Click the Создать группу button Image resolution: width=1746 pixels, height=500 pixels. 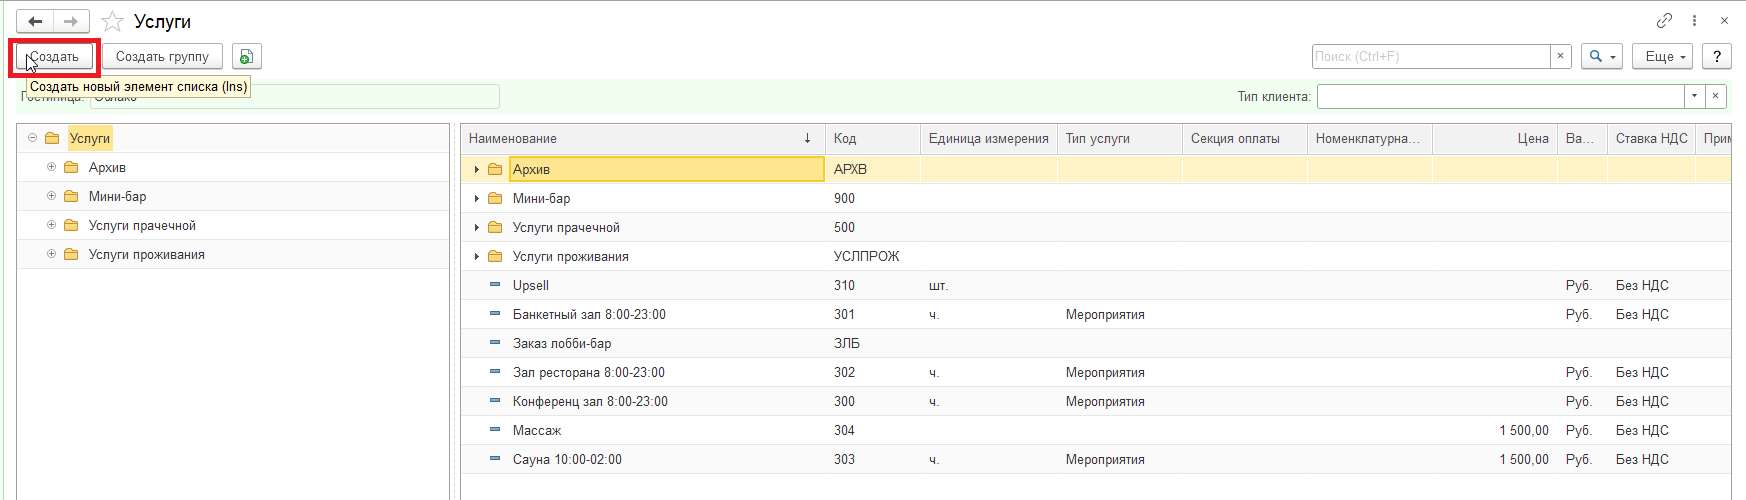[162, 57]
